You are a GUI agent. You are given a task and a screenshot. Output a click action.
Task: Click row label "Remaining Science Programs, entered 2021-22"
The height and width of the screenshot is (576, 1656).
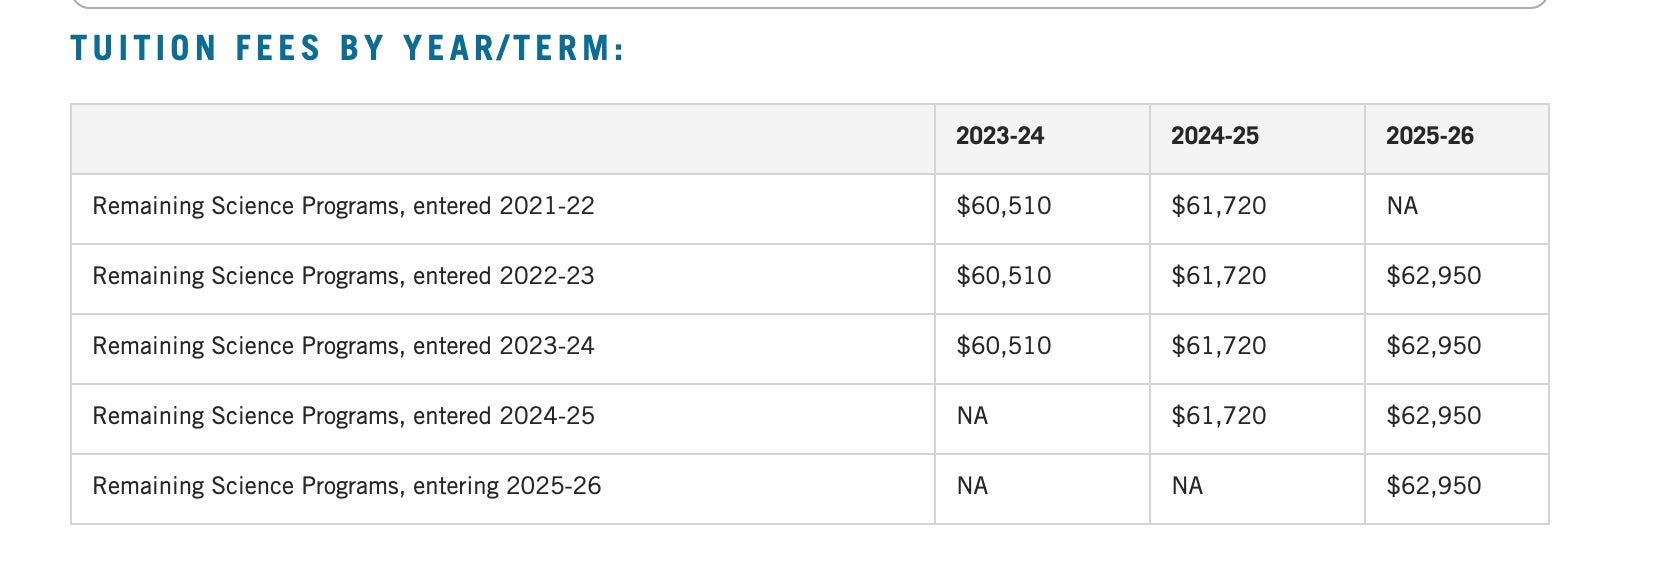[x=343, y=206]
